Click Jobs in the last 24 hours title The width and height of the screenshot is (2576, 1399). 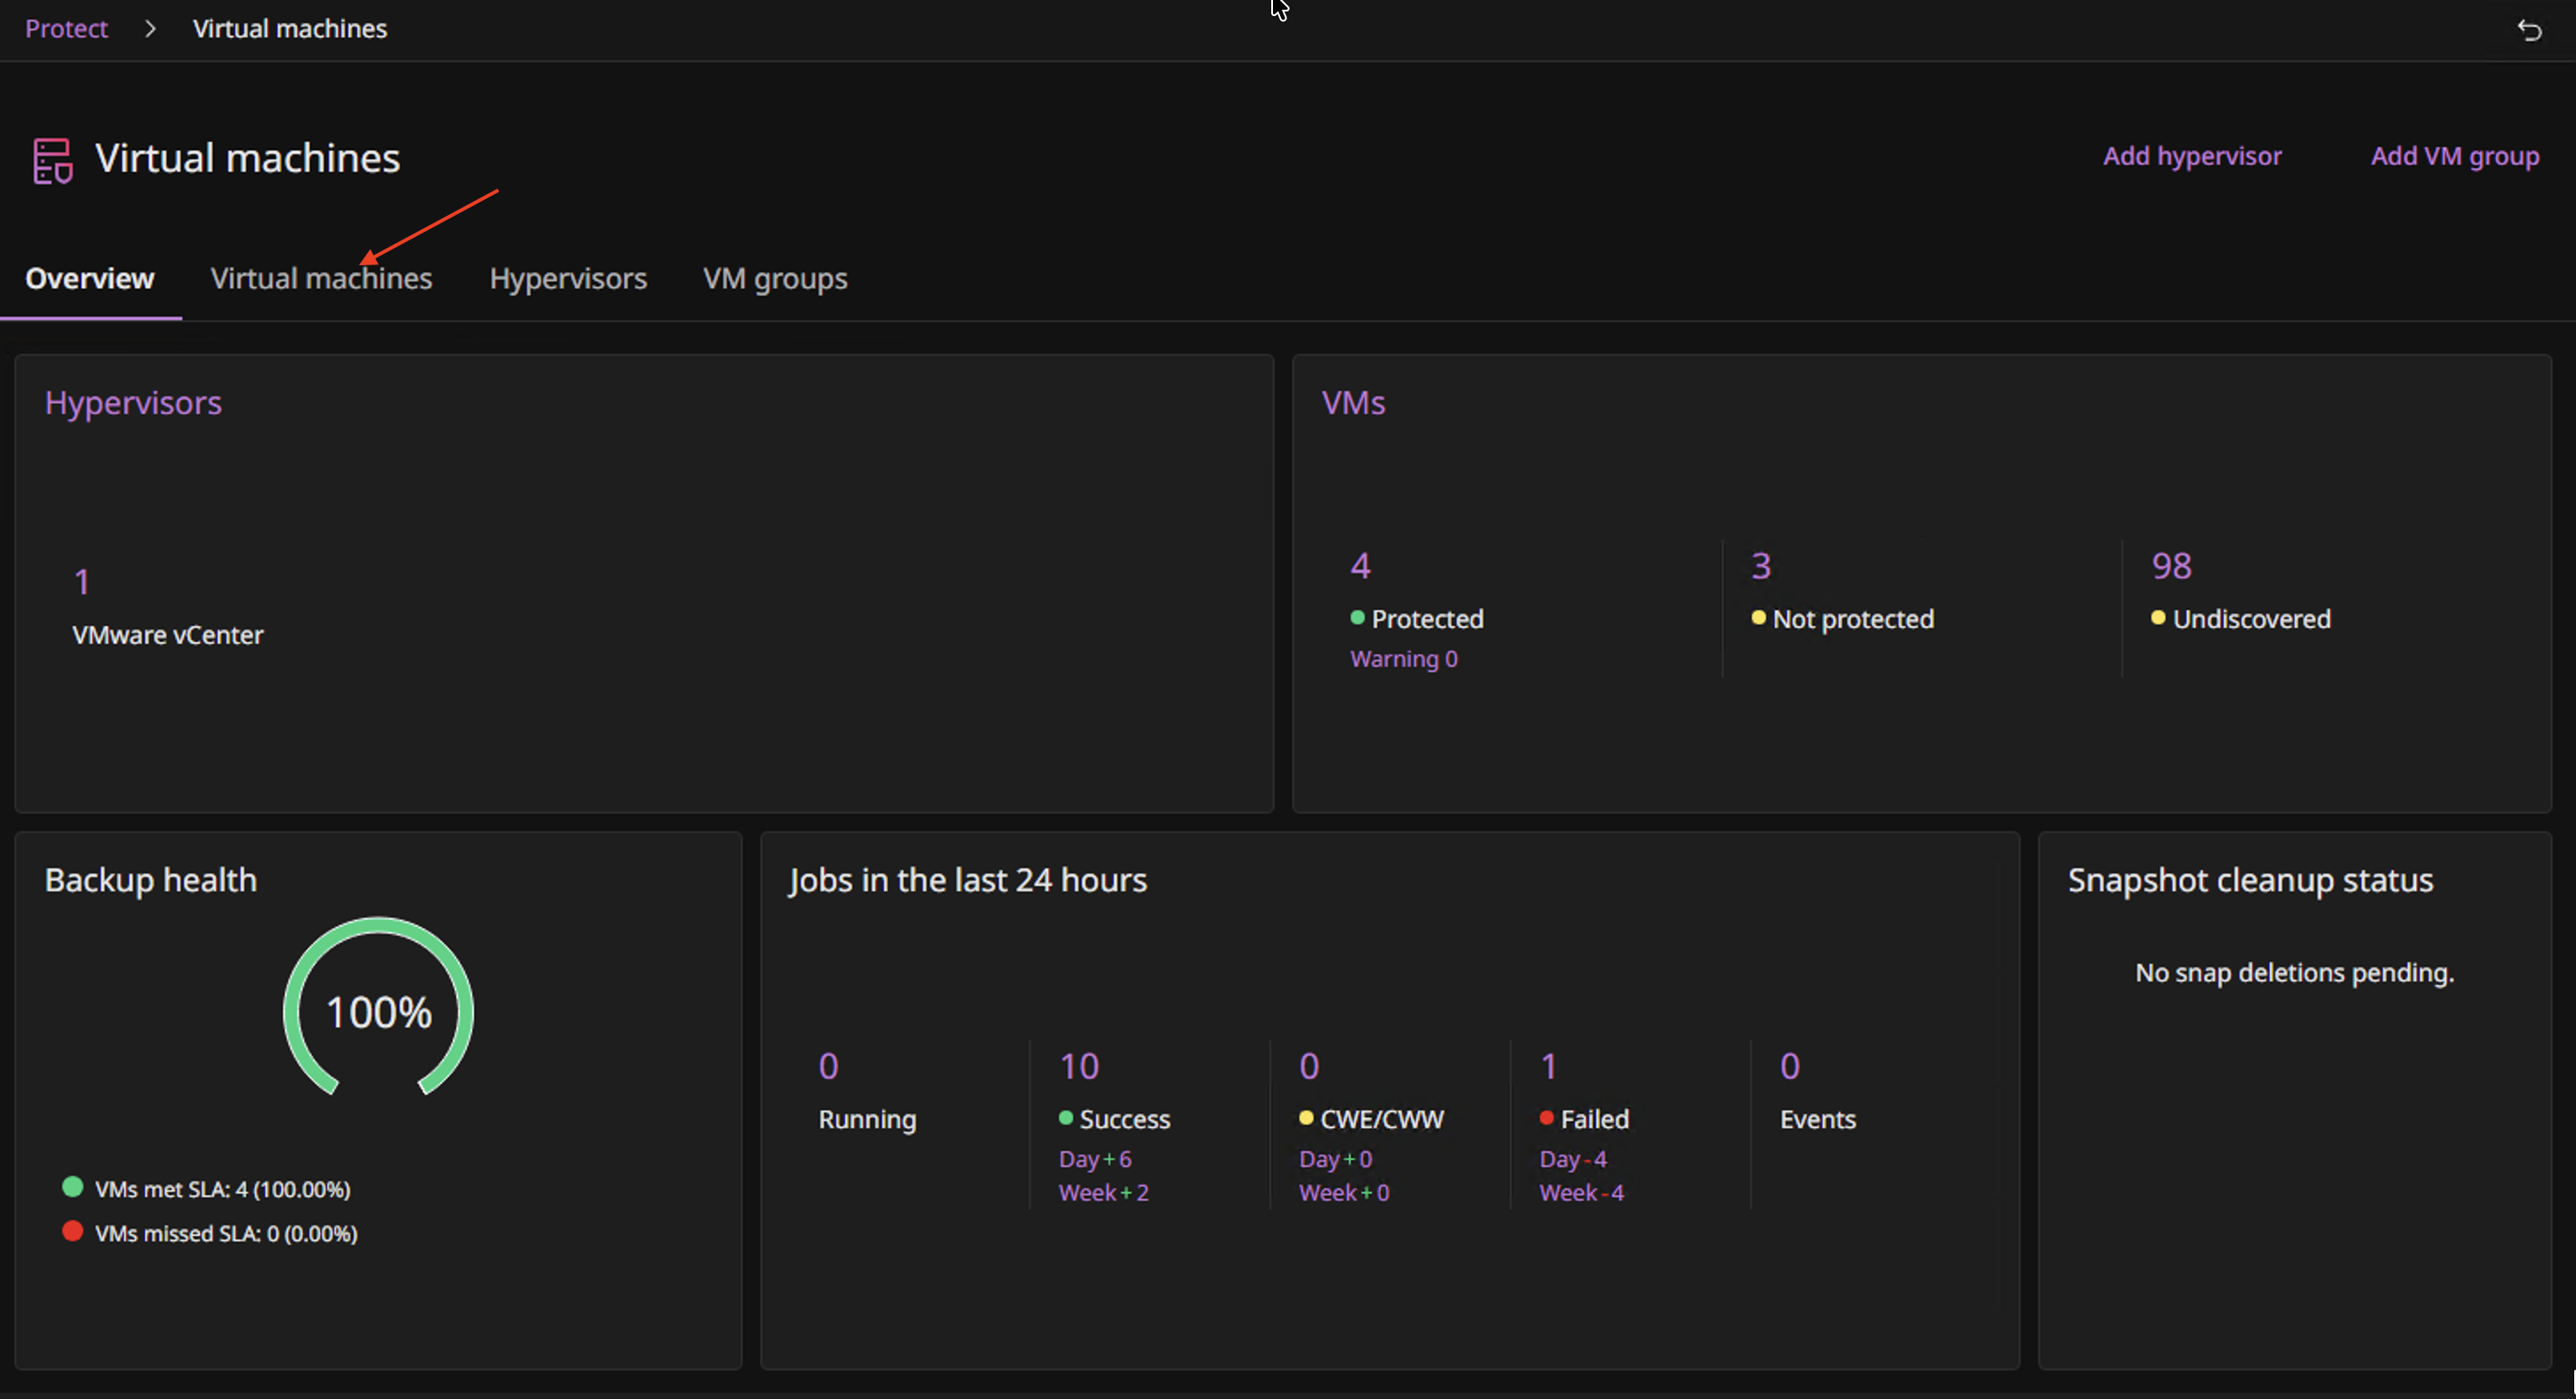(x=968, y=879)
